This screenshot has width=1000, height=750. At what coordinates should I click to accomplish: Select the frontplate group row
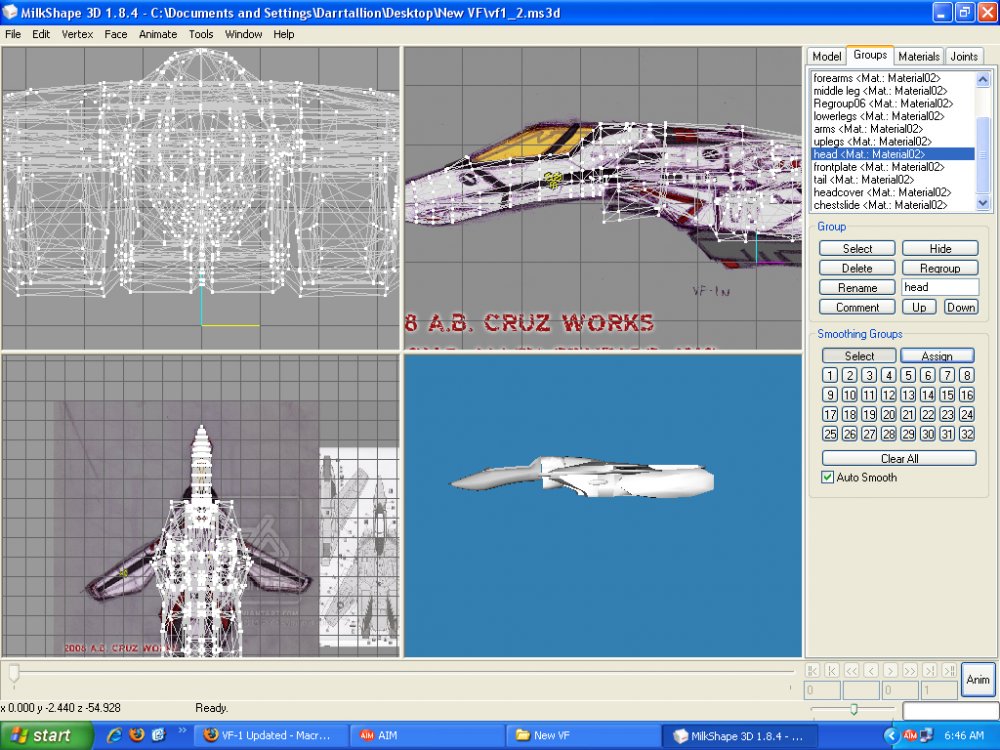click(893, 167)
